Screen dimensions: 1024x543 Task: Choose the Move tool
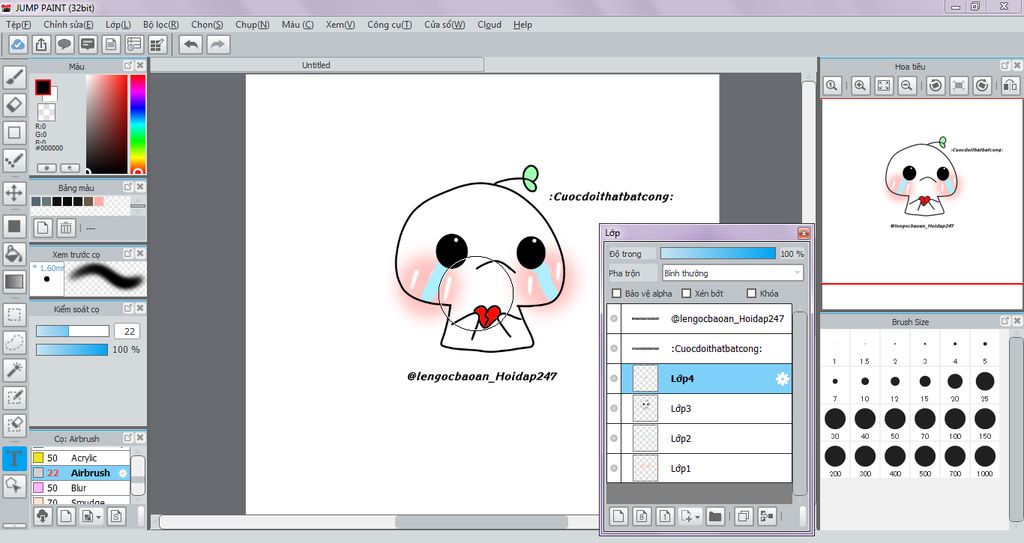15,192
